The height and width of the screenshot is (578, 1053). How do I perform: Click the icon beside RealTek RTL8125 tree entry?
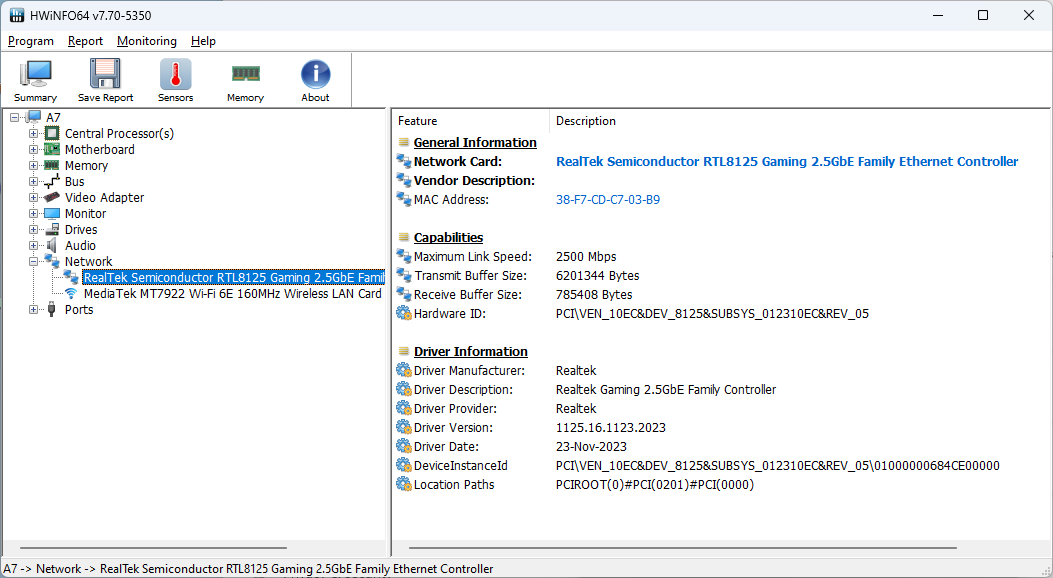pyautogui.click(x=71, y=277)
